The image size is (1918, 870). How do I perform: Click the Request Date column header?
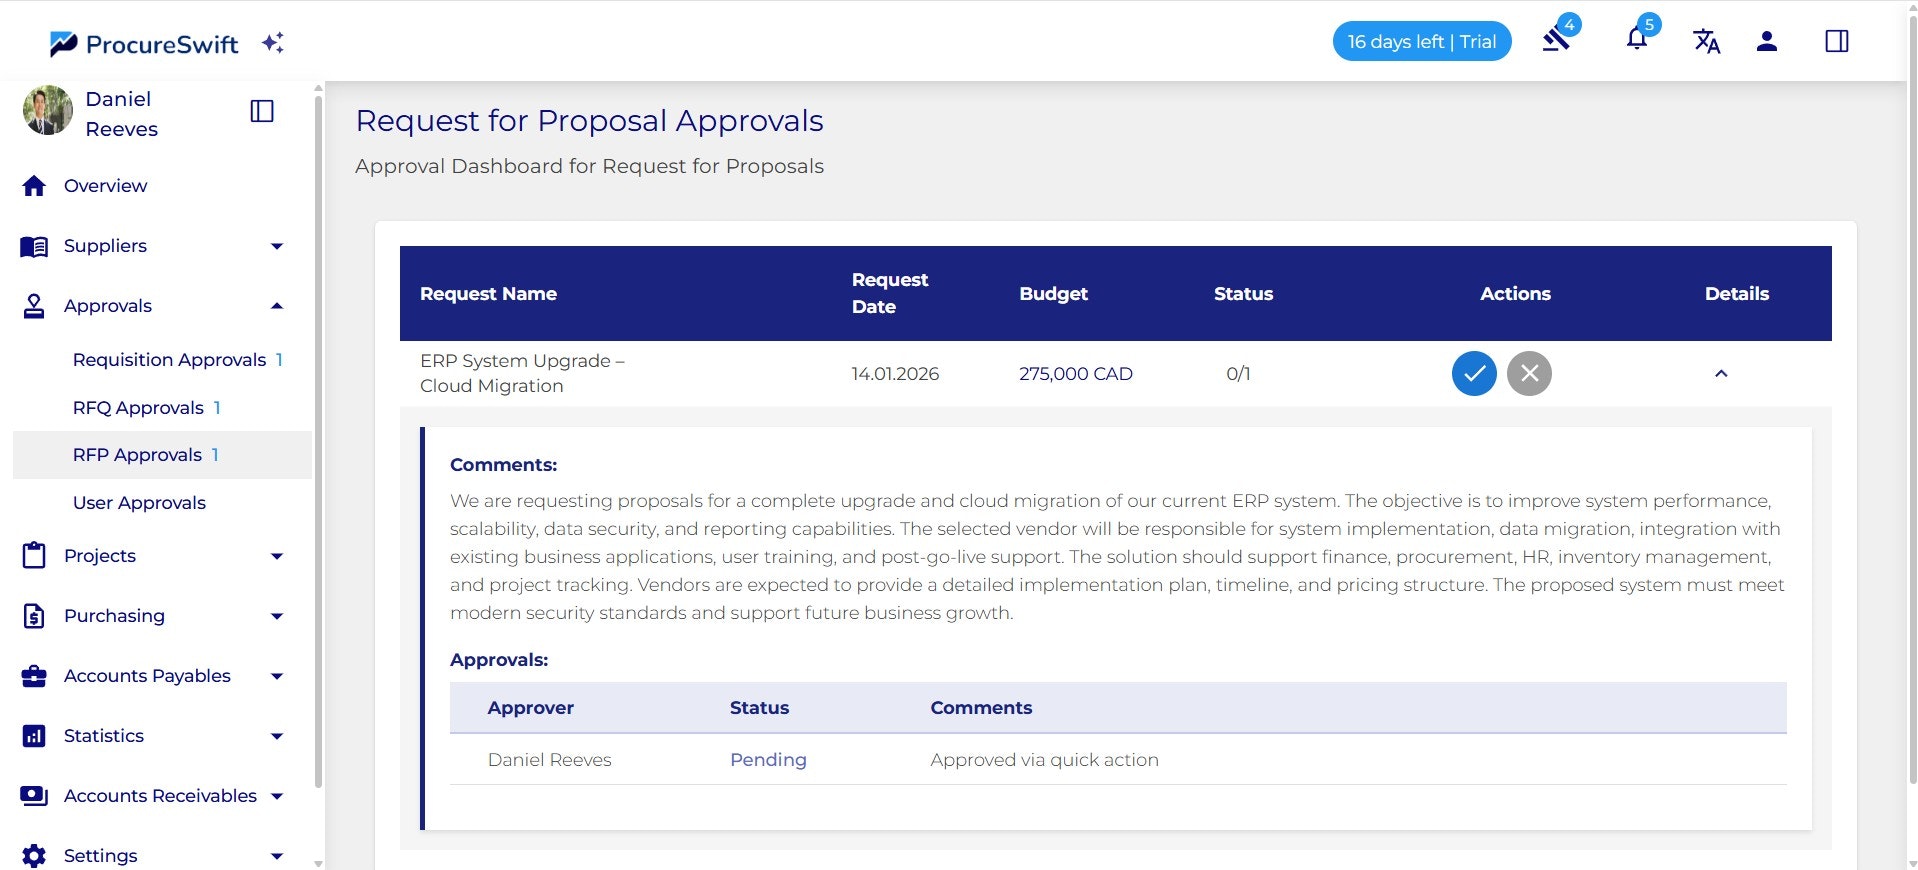[890, 293]
